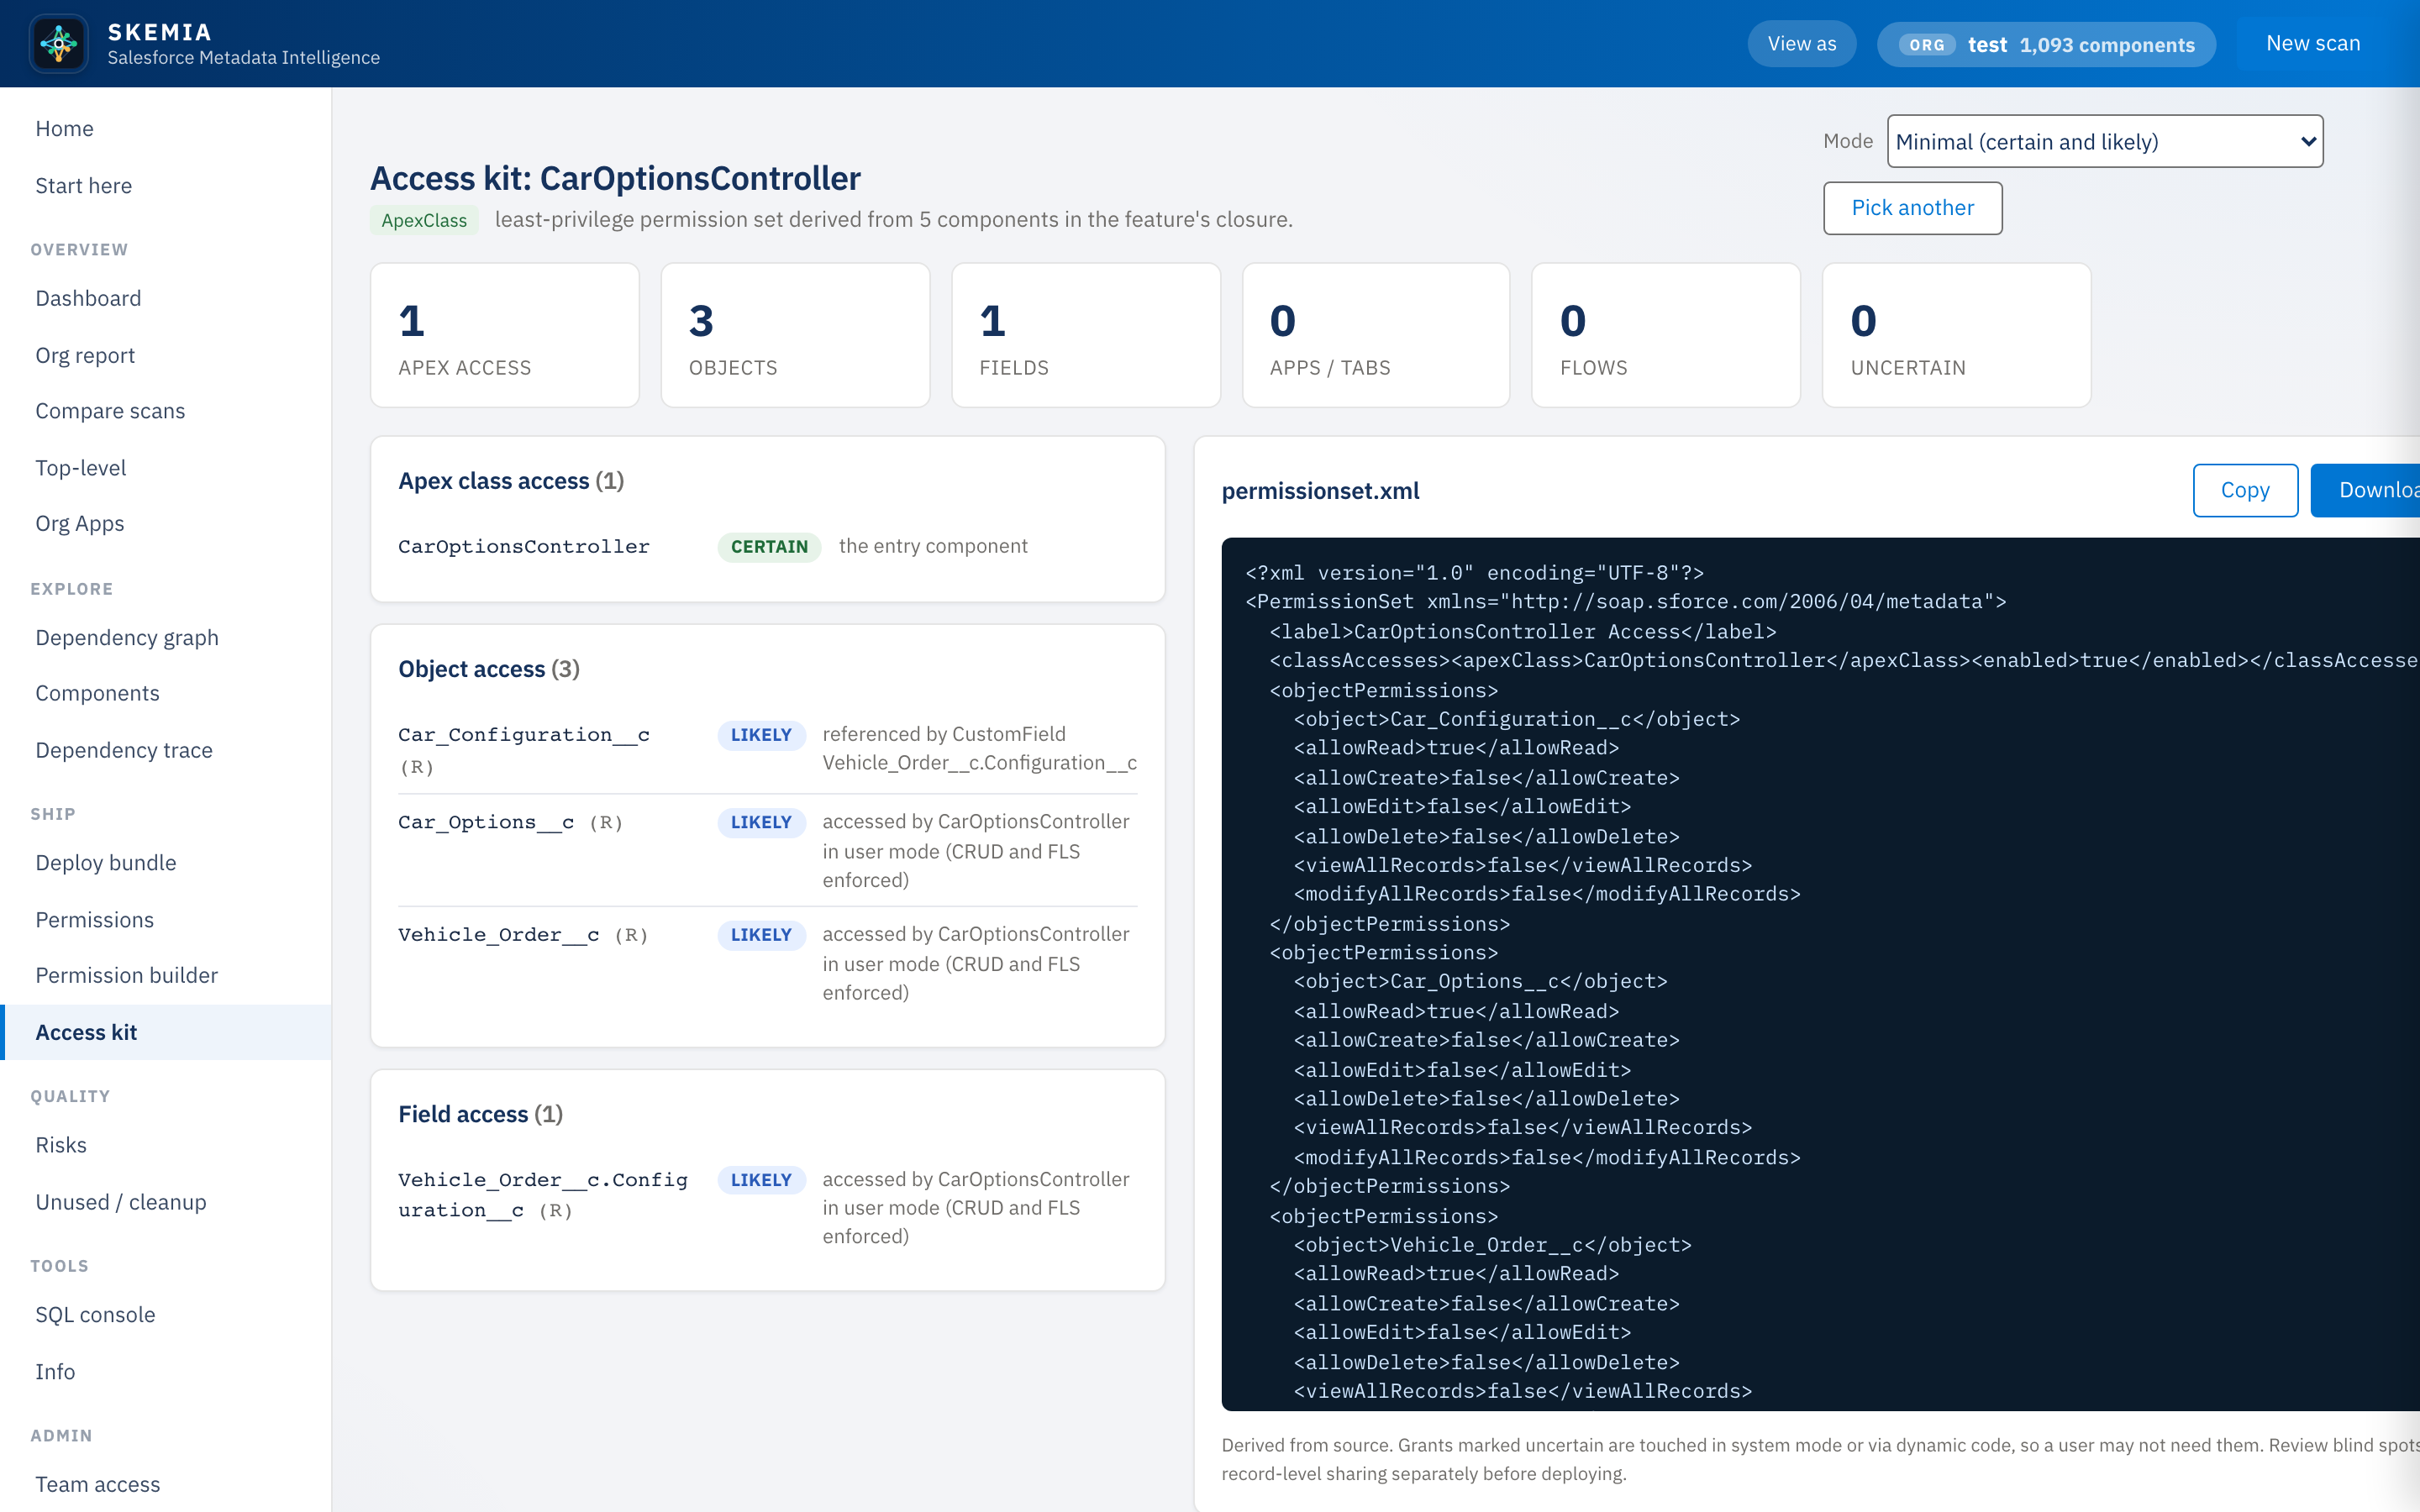Screen dimensions: 2420x1512
Task: Go to Home in sidebar
Action: [x=166, y=129]
